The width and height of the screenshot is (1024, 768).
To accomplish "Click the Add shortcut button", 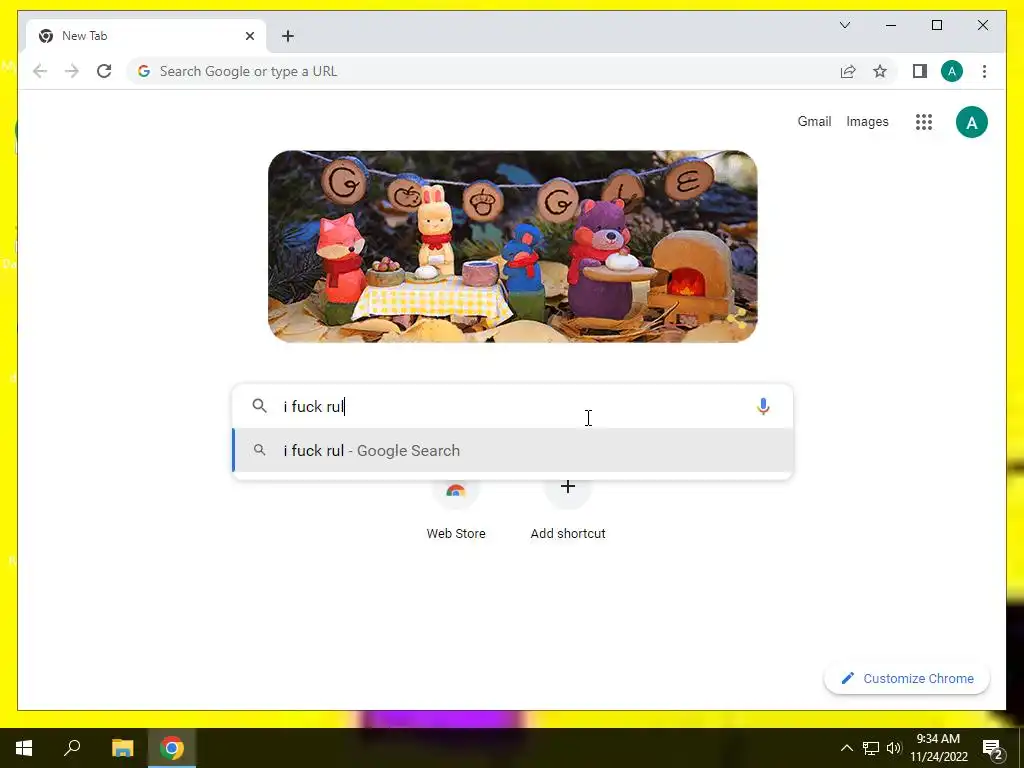I will [568, 511].
